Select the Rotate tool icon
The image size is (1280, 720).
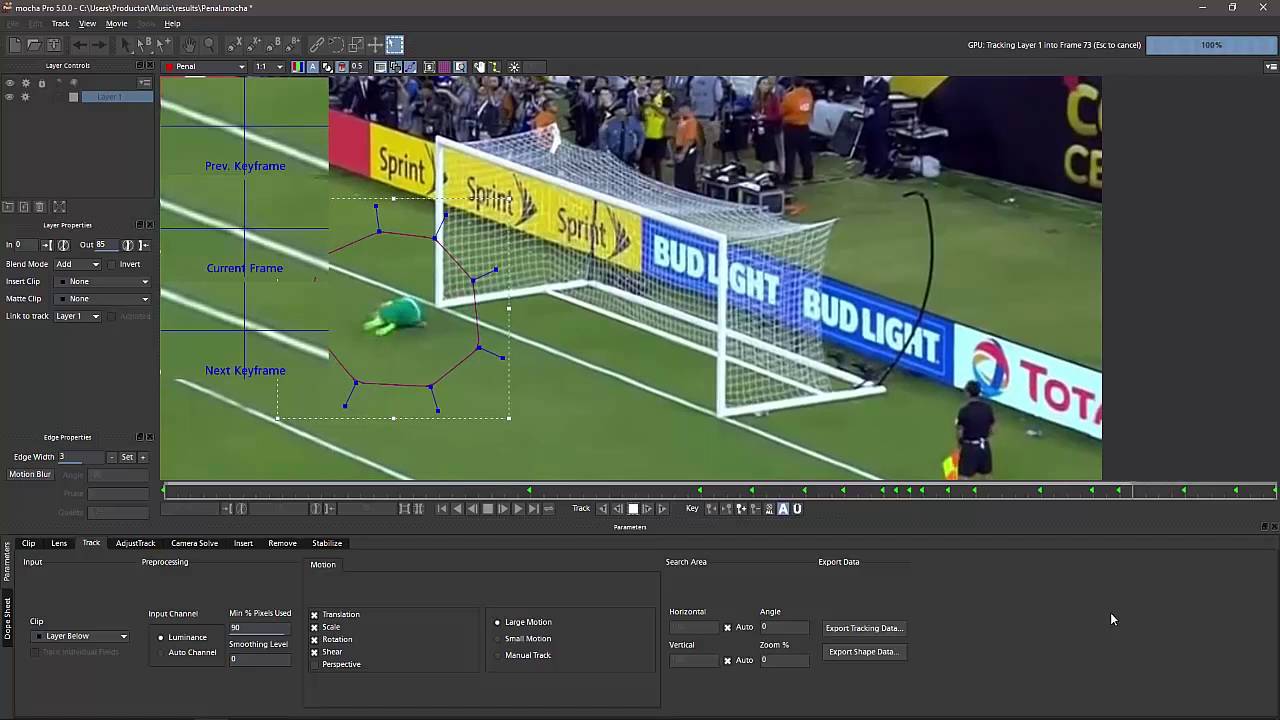[x=336, y=45]
